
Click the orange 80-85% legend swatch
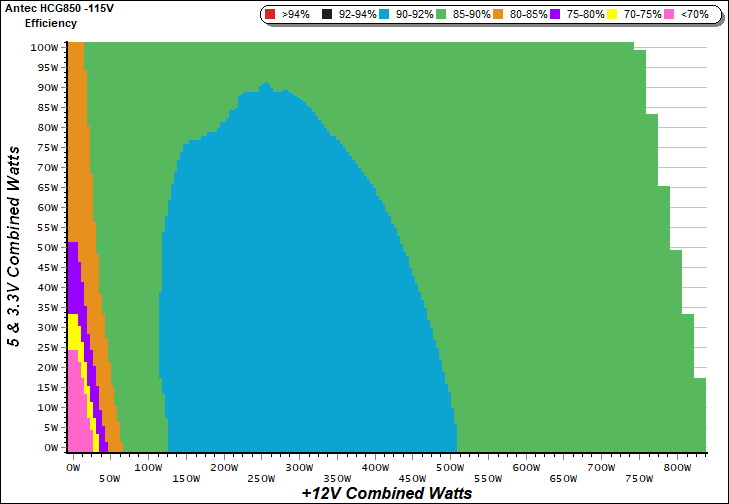(497, 15)
